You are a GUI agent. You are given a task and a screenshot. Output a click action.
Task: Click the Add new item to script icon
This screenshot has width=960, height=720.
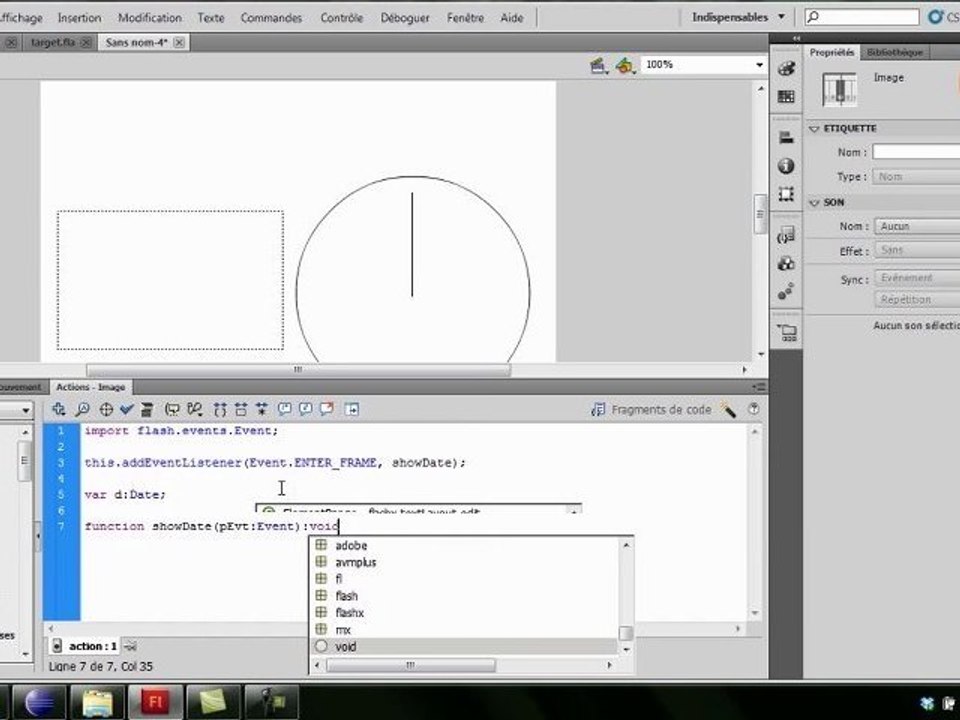click(x=59, y=409)
